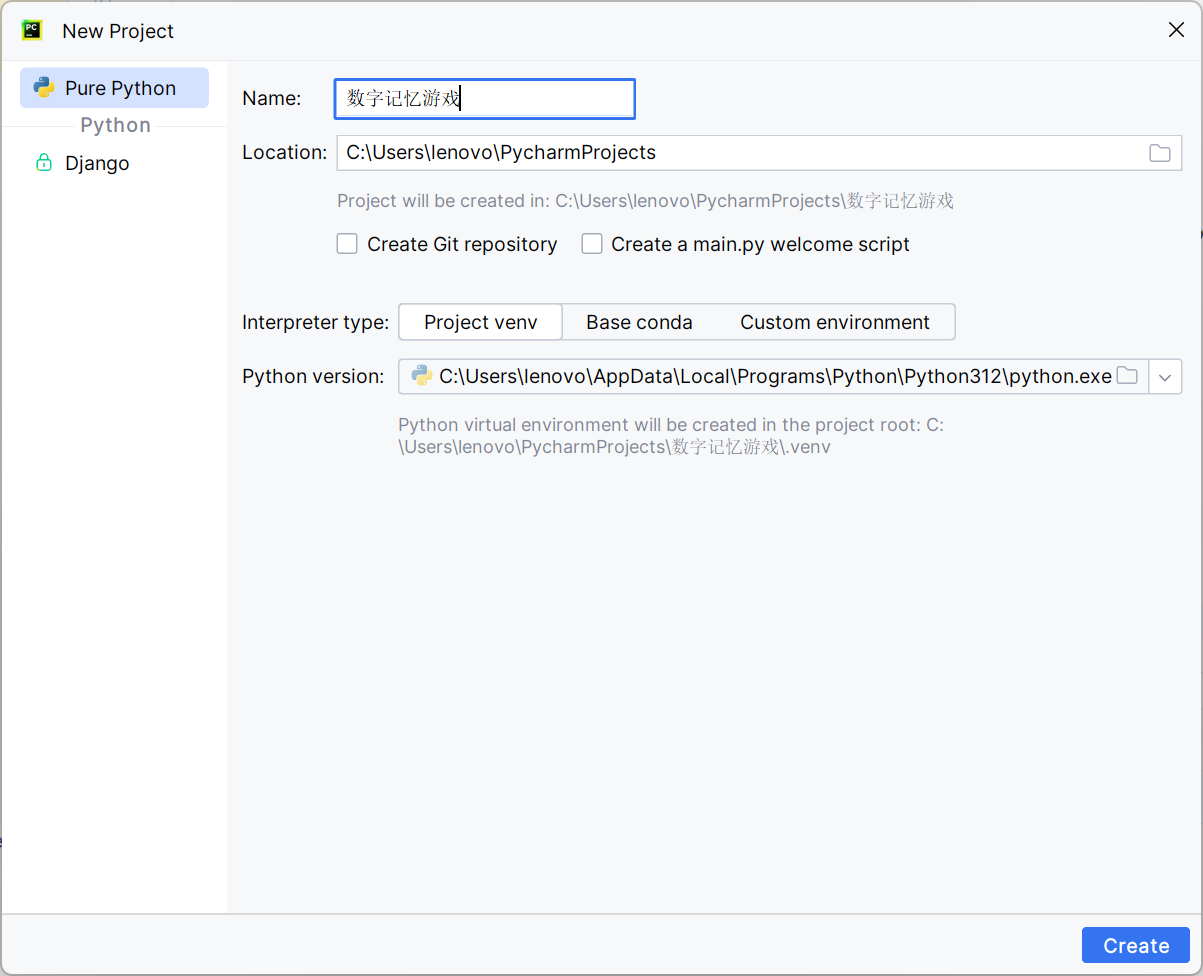Viewport: 1203px width, 976px height.
Task: Click the Django lock icon in sidebar
Action: tap(44, 163)
